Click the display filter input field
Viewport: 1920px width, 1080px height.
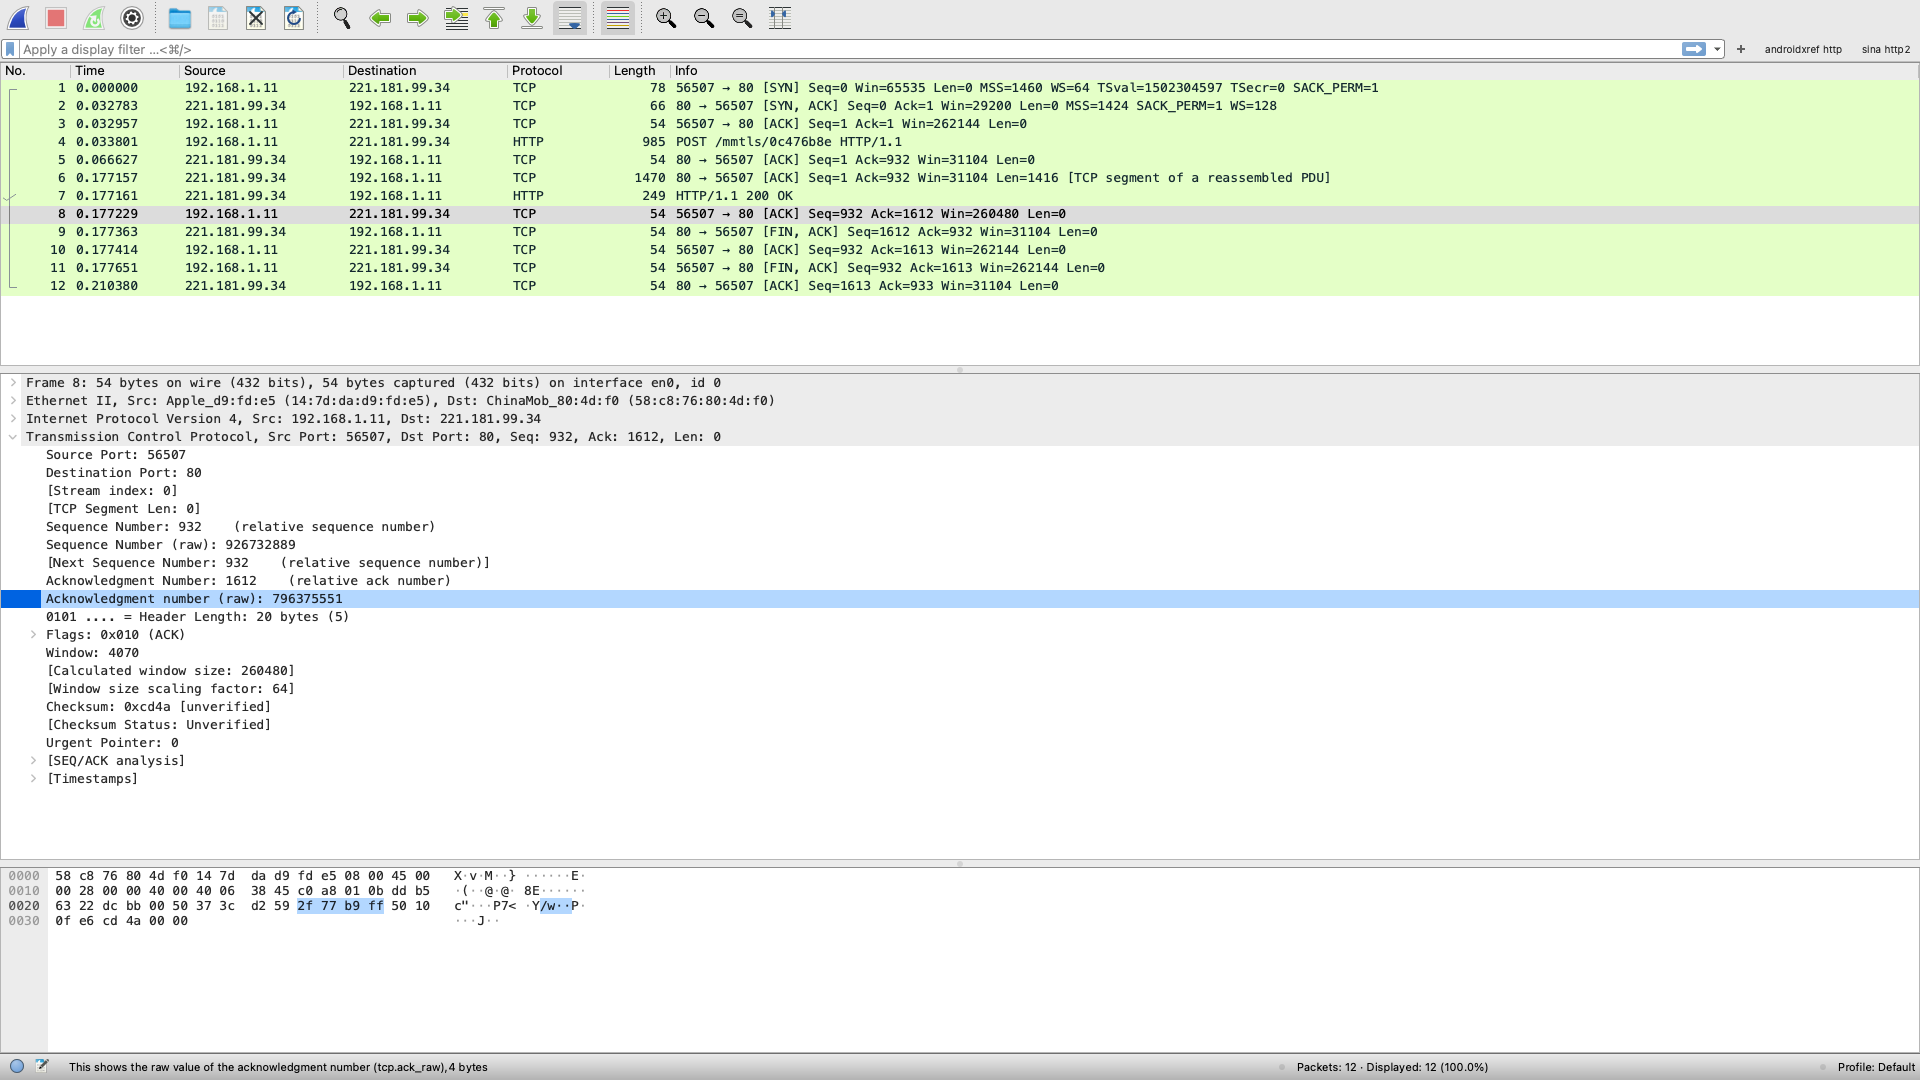pos(850,49)
